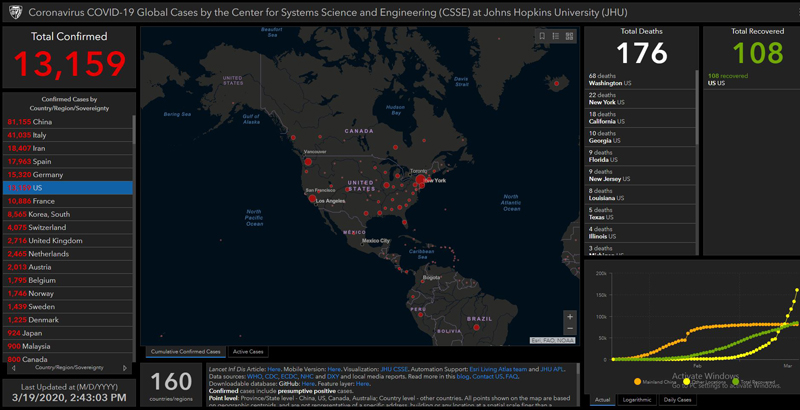Image resolution: width=800 pixels, height=410 pixels.
Task: Switch to Active Cases map tab
Action: point(248,351)
